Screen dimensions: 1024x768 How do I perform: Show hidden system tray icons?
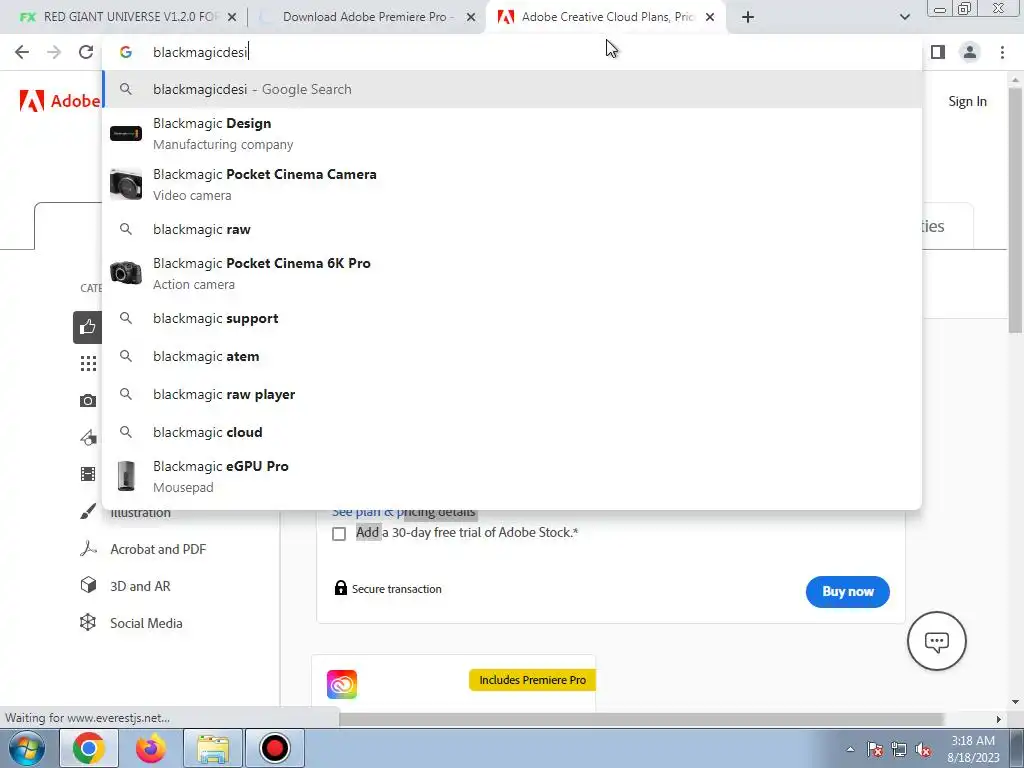click(x=850, y=749)
